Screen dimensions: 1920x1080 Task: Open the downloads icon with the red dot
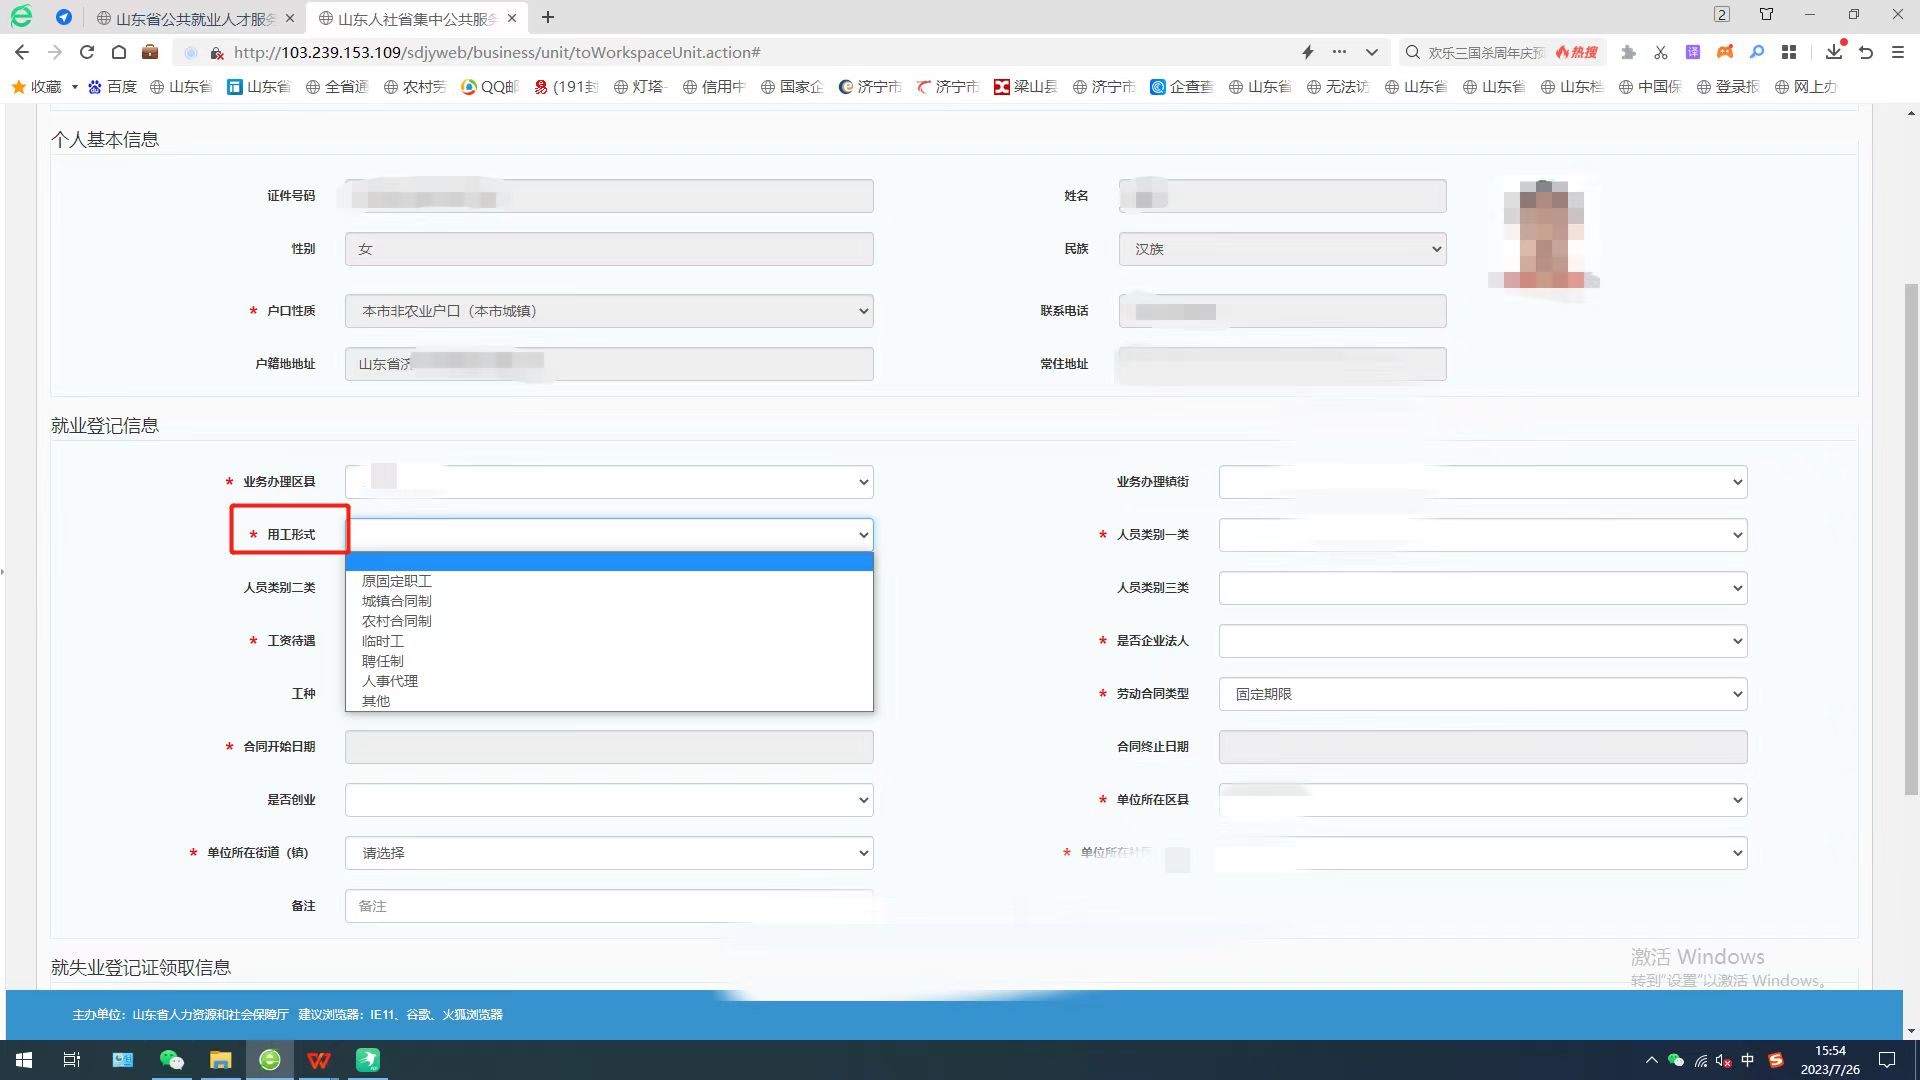point(1834,51)
